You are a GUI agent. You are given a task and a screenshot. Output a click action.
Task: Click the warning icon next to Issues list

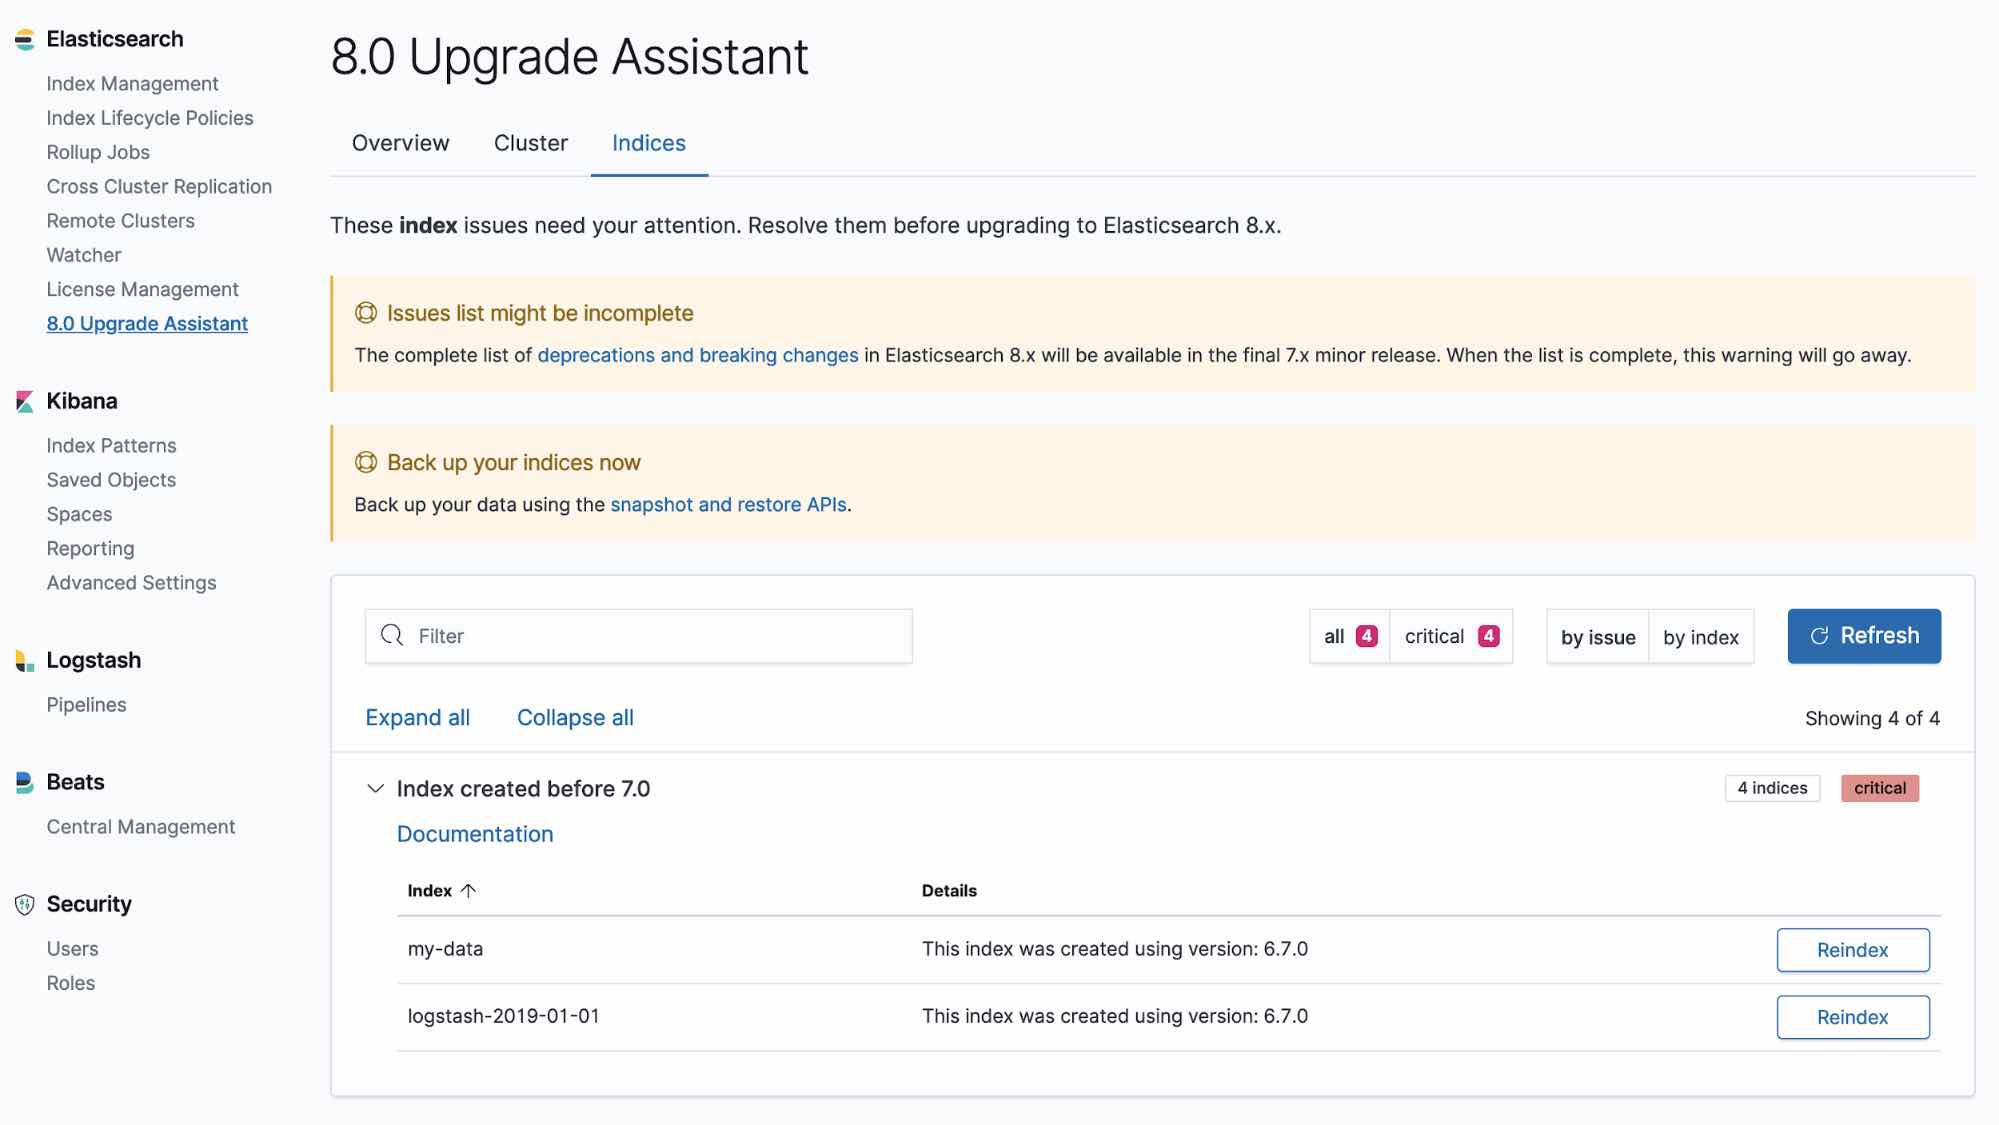tap(364, 313)
